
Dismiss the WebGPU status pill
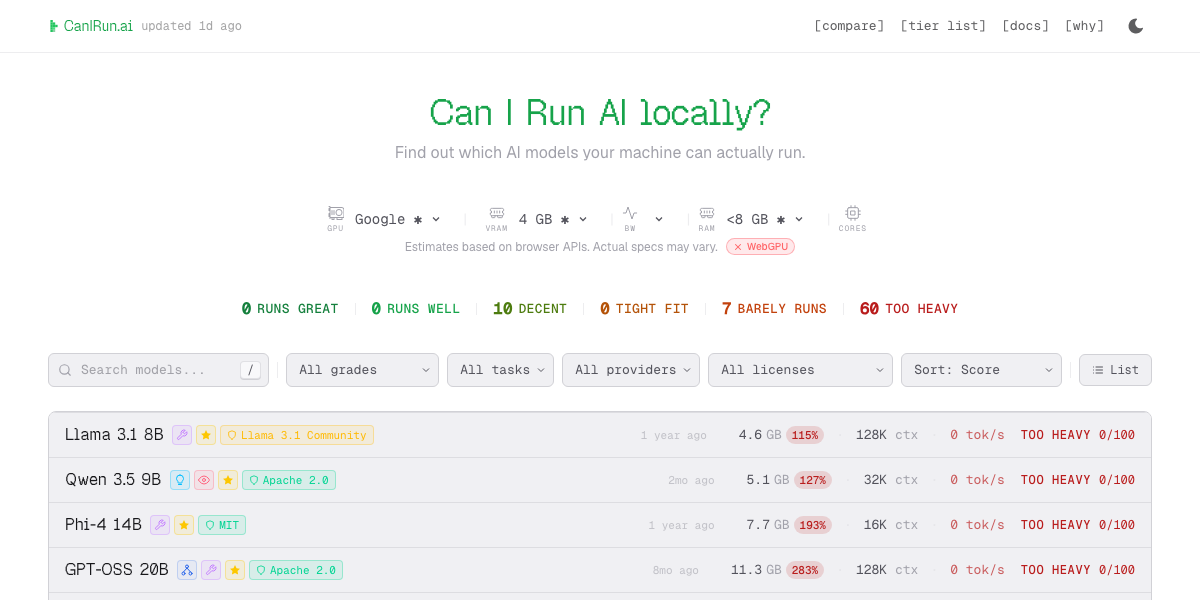(760, 246)
